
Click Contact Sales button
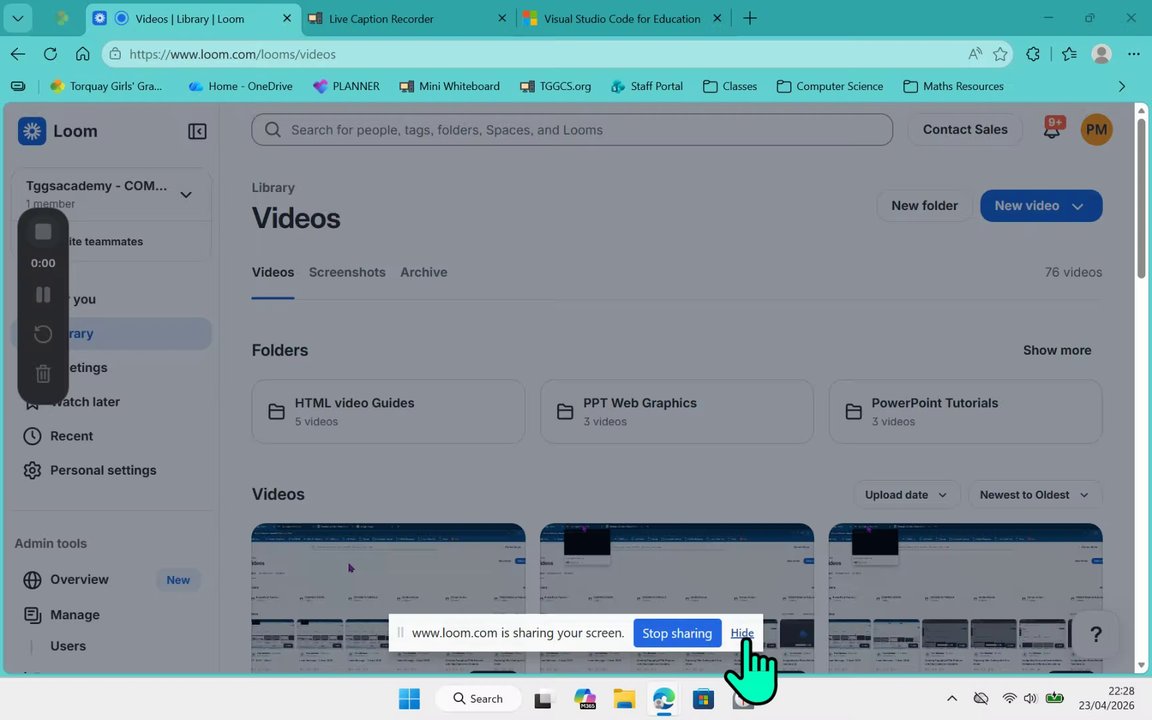coord(965,129)
